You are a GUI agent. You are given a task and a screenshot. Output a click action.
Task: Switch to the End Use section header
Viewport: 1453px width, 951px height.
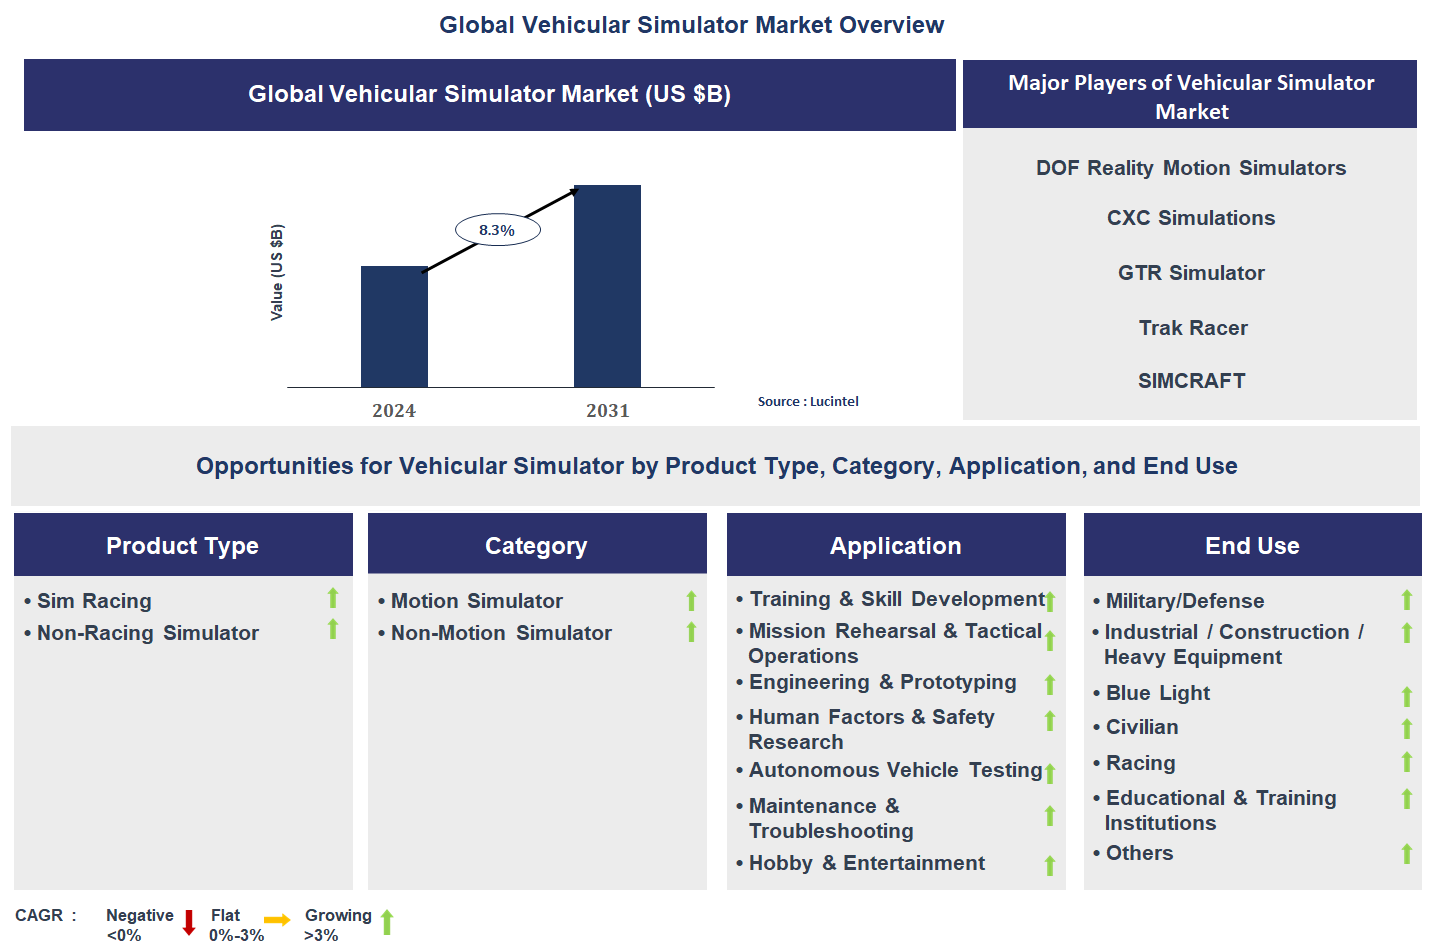1251,545
